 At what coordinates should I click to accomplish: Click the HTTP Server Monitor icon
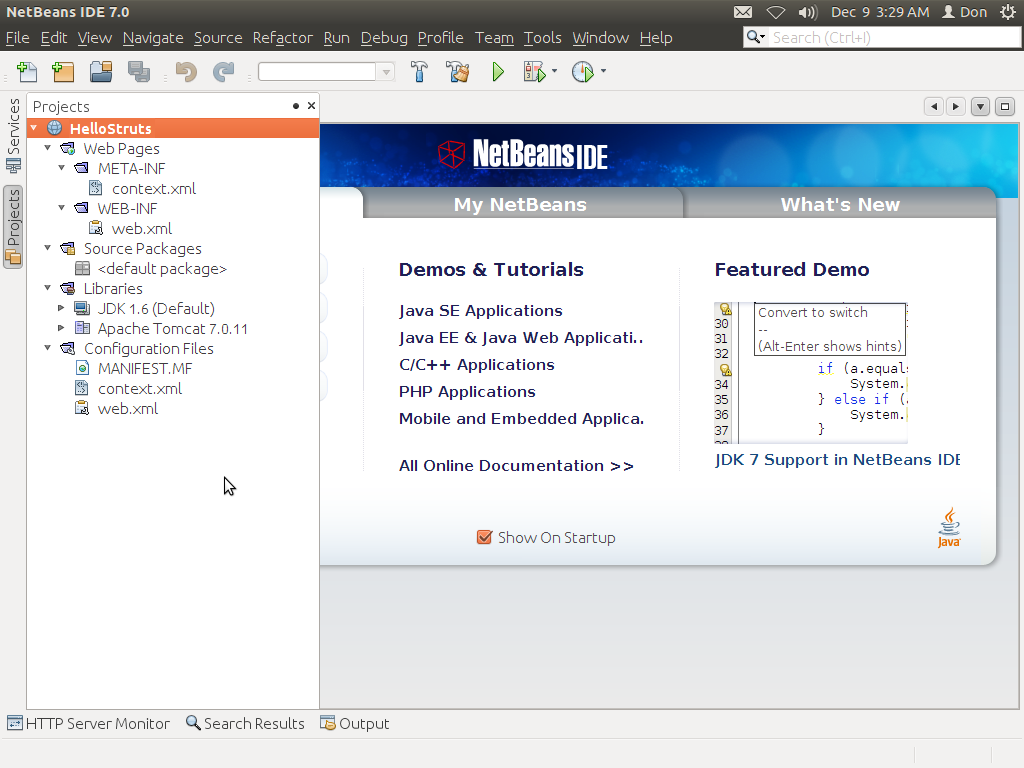tap(14, 723)
